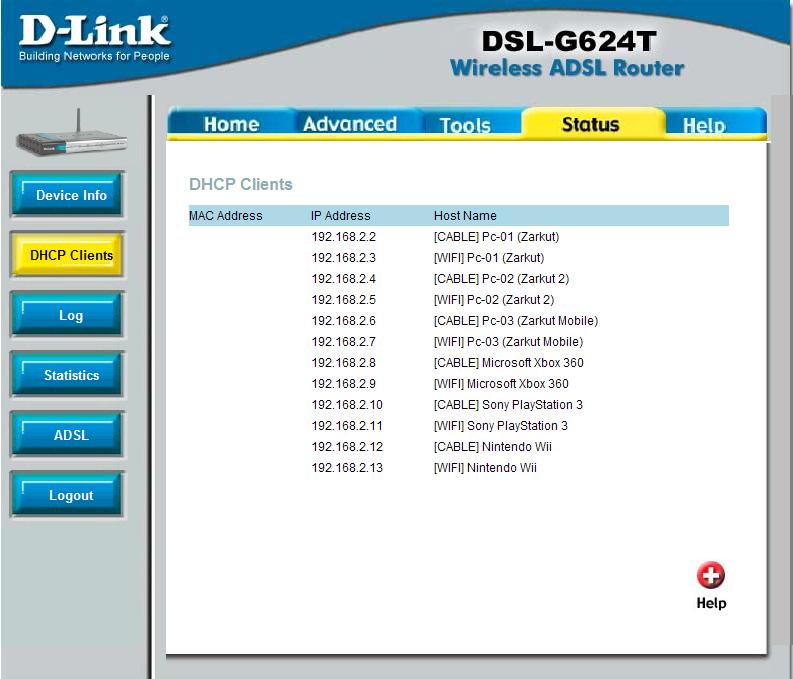Select IP address 192.168.2.8

[343, 363]
